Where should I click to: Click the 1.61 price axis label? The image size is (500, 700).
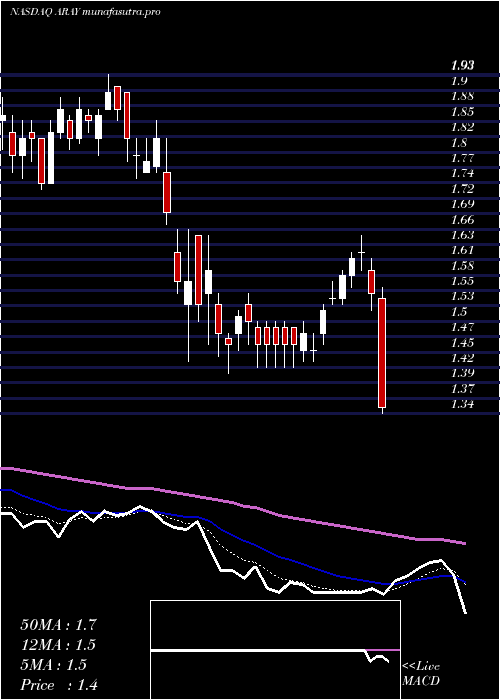462,250
